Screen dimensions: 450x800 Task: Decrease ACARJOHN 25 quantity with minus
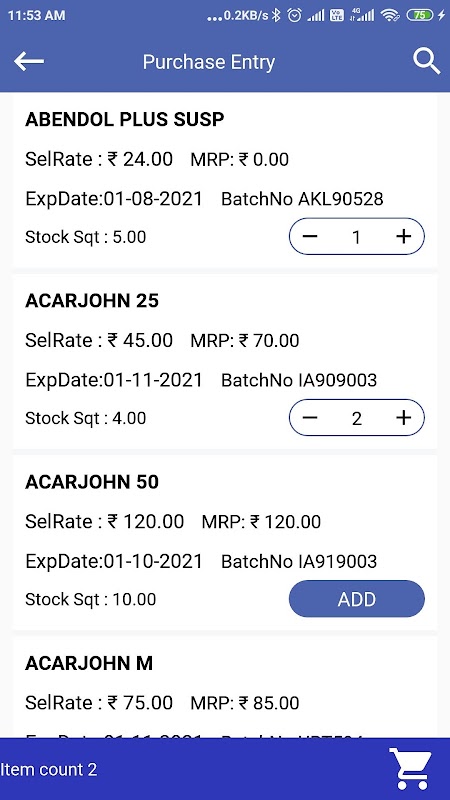310,418
